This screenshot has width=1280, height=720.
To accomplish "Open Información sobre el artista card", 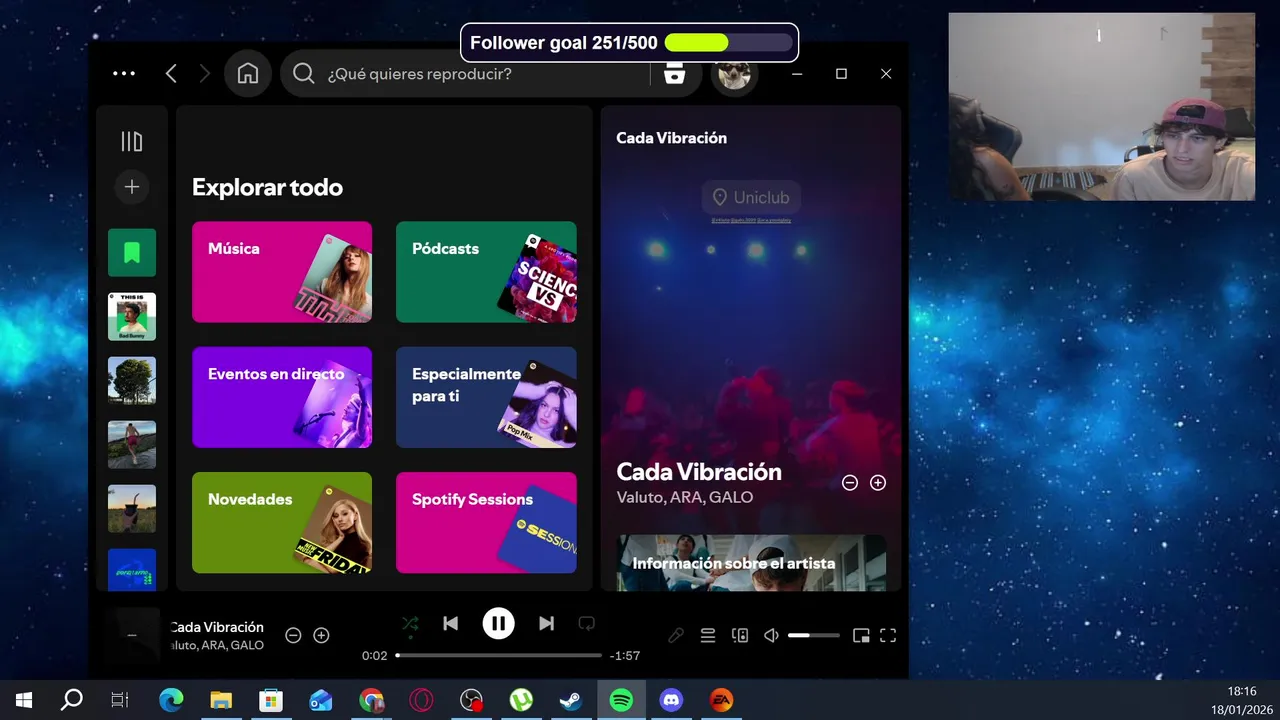I will [751, 562].
